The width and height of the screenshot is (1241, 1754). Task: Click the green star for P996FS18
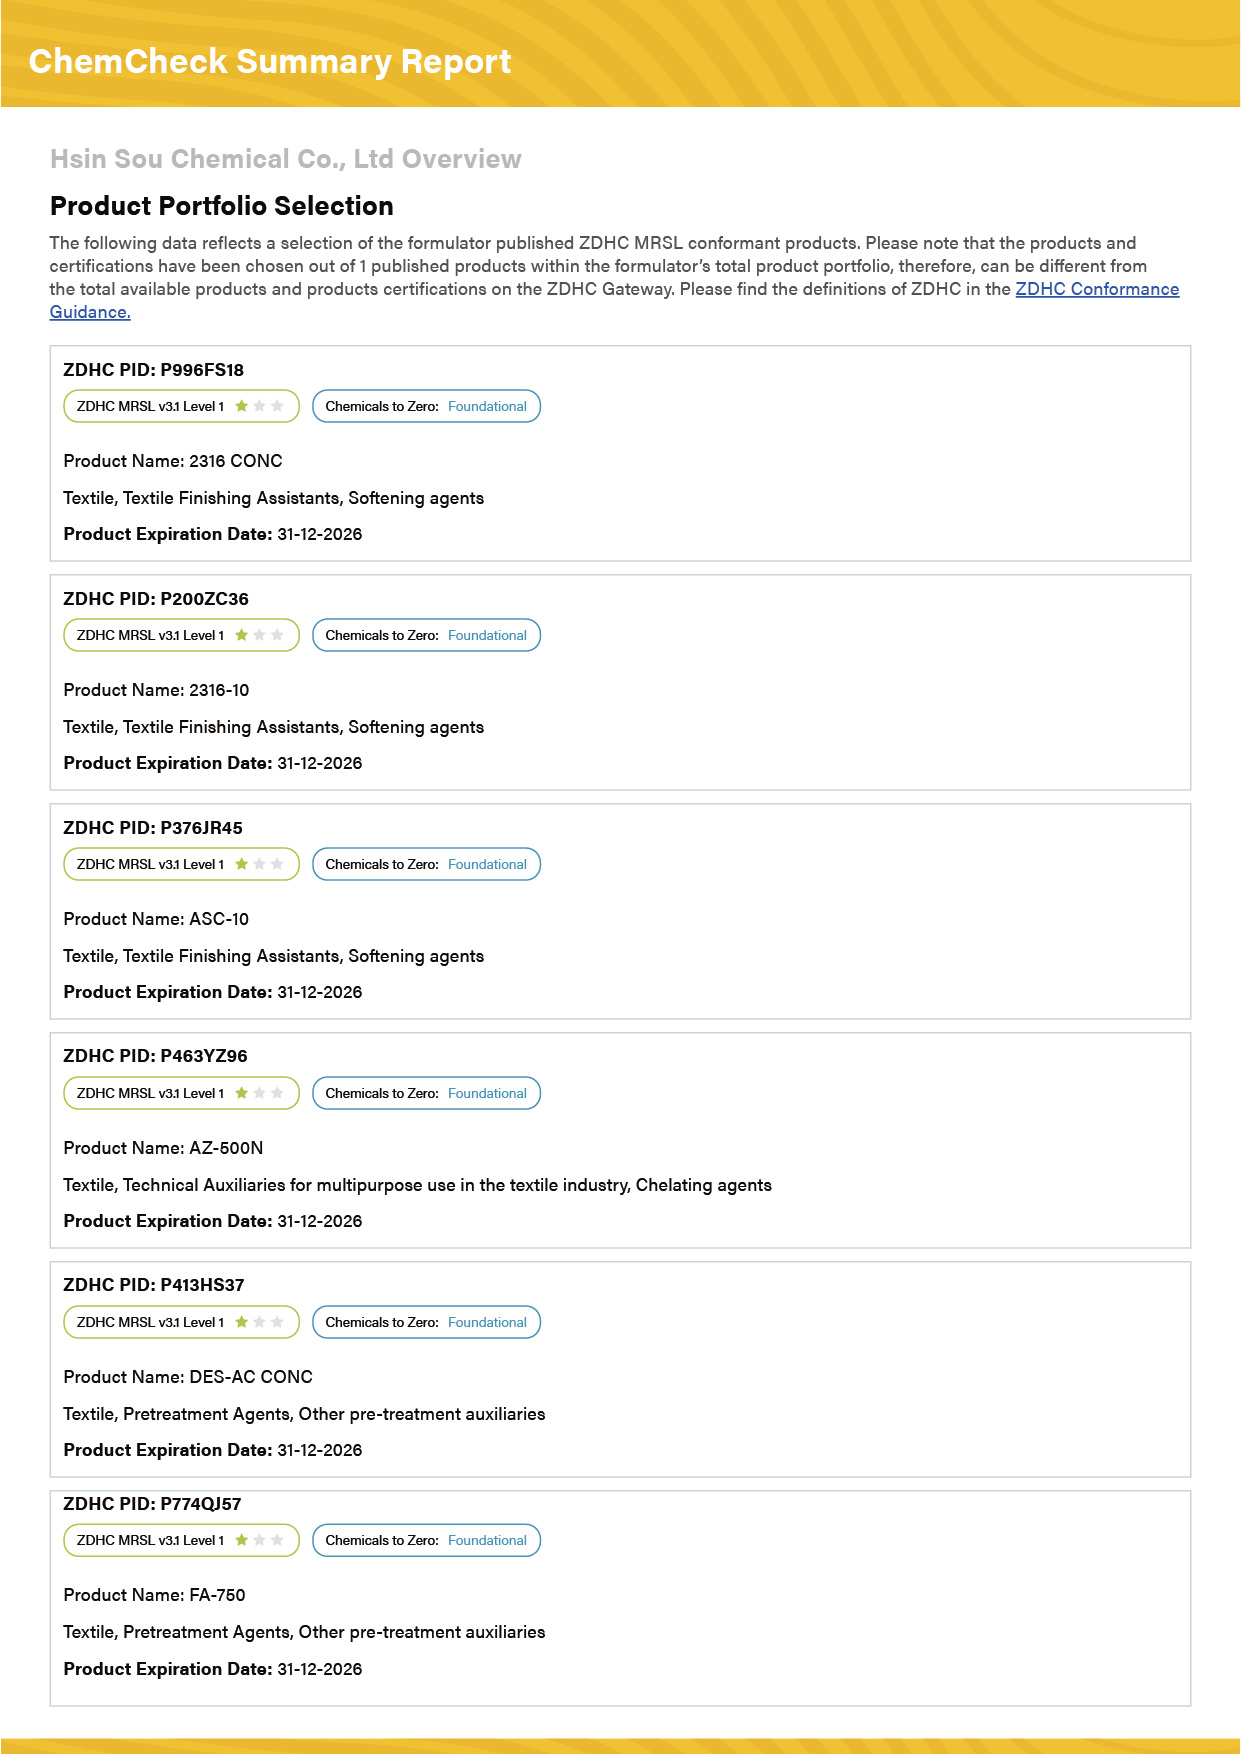(242, 406)
